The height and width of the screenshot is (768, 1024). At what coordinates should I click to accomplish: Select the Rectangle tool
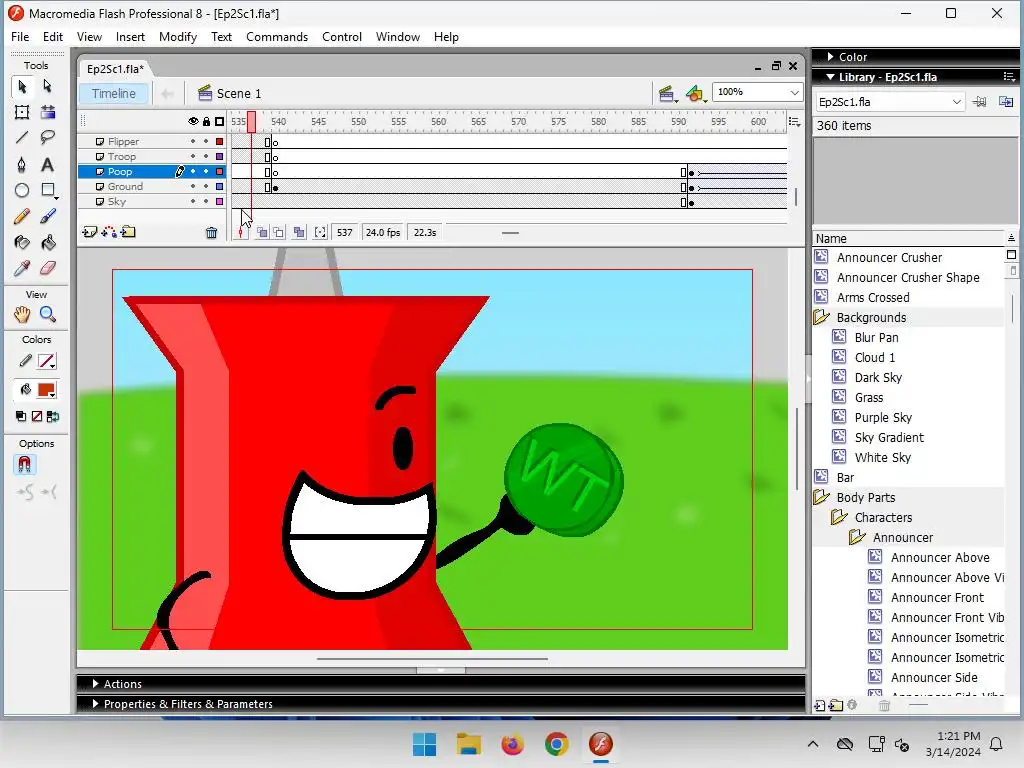[x=47, y=191]
